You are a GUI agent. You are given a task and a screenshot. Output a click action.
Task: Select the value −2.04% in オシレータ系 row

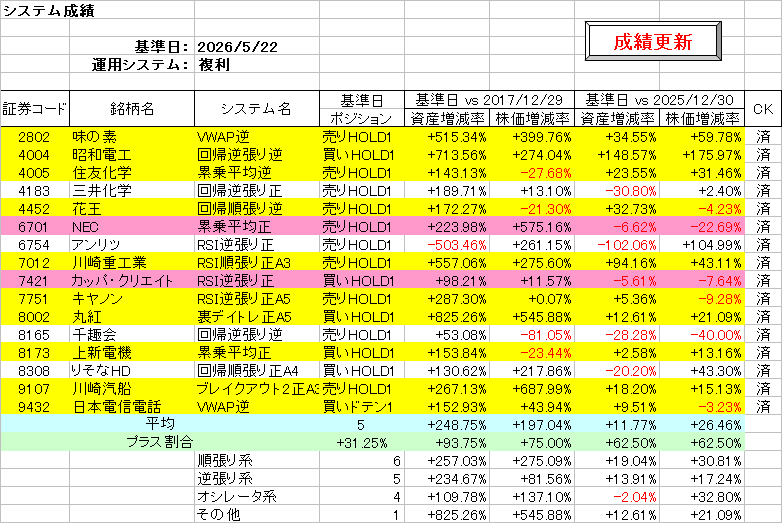tap(617, 497)
